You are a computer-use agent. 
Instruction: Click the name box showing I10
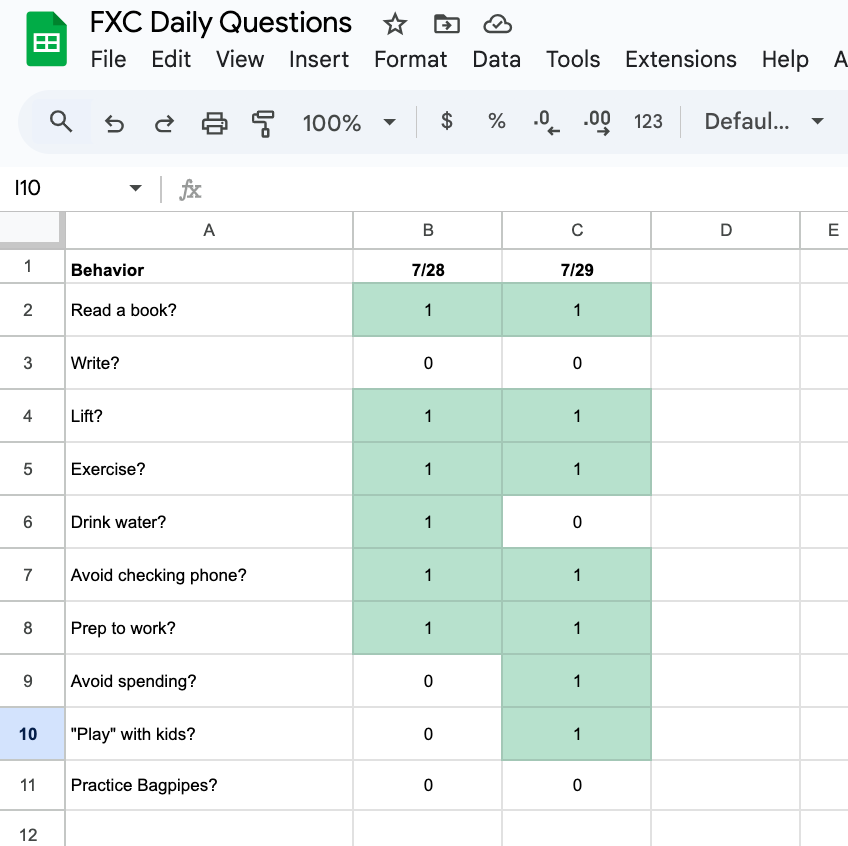click(28, 188)
